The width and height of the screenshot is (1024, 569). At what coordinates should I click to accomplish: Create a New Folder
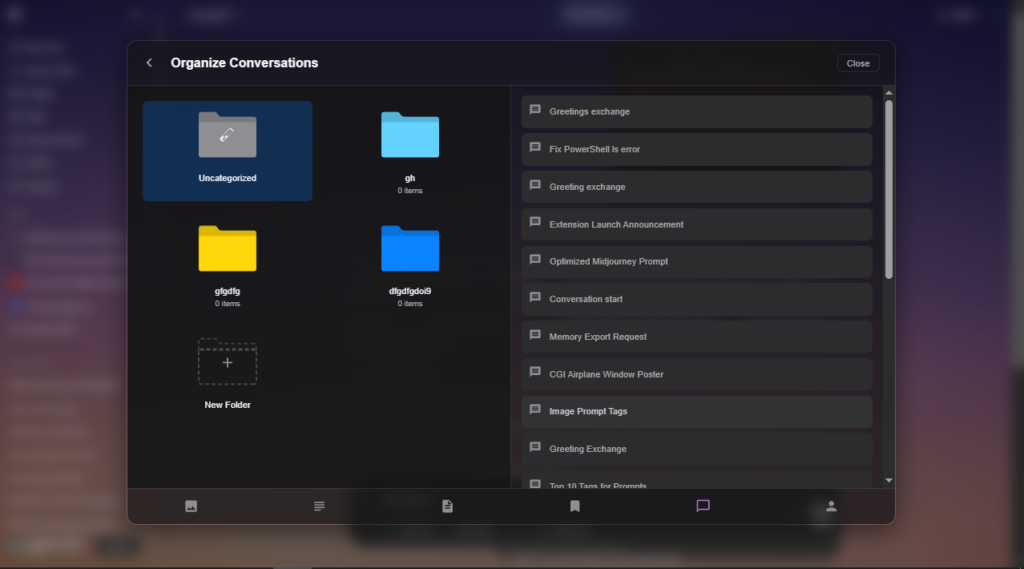(x=227, y=374)
